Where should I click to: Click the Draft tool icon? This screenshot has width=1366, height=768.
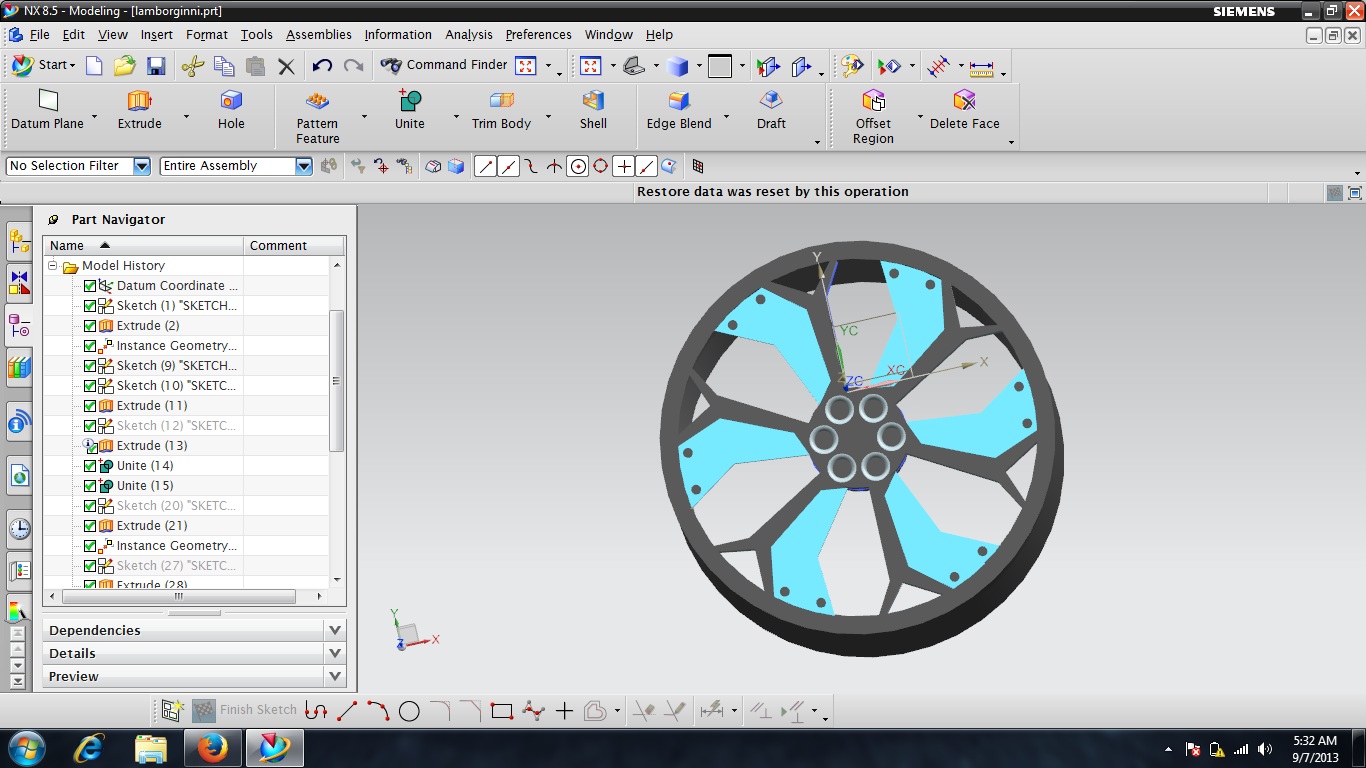(771, 101)
